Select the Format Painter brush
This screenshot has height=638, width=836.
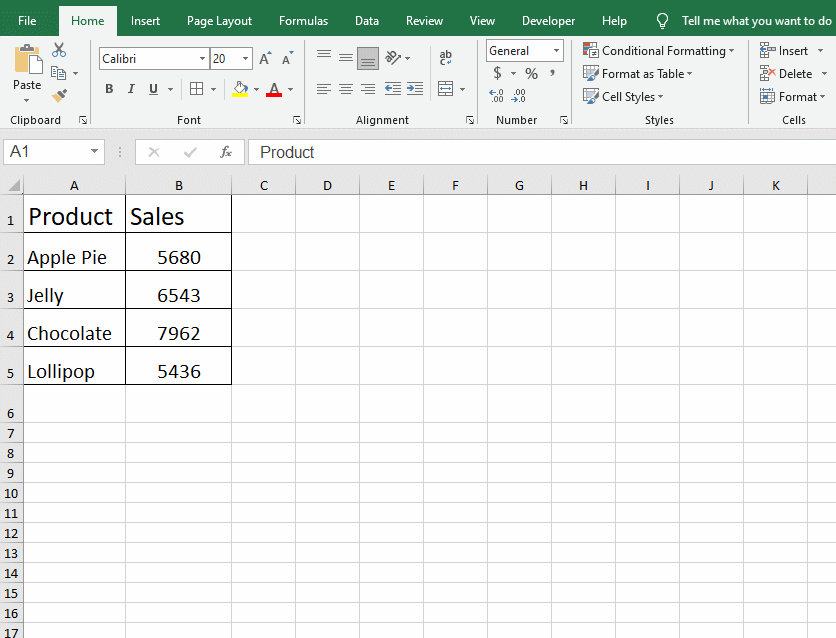pos(59,96)
